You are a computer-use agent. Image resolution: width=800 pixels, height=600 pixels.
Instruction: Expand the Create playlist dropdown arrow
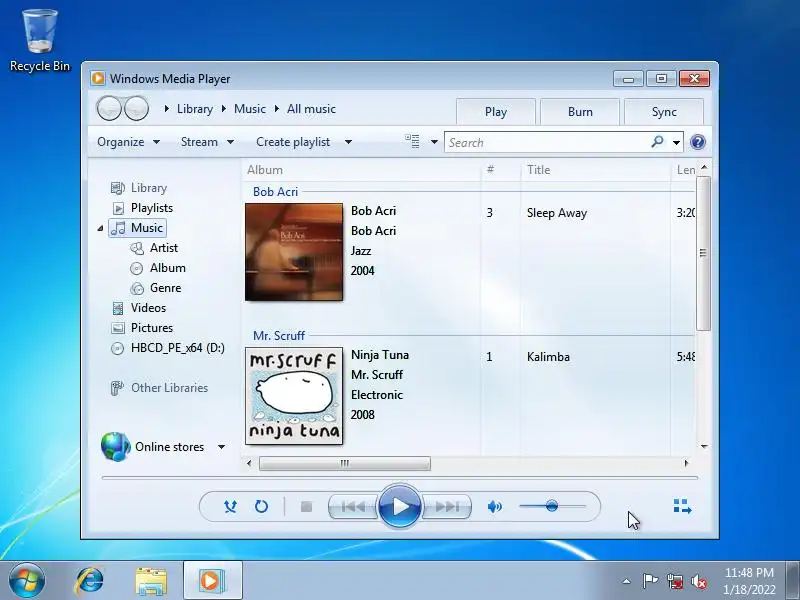pyautogui.click(x=348, y=142)
